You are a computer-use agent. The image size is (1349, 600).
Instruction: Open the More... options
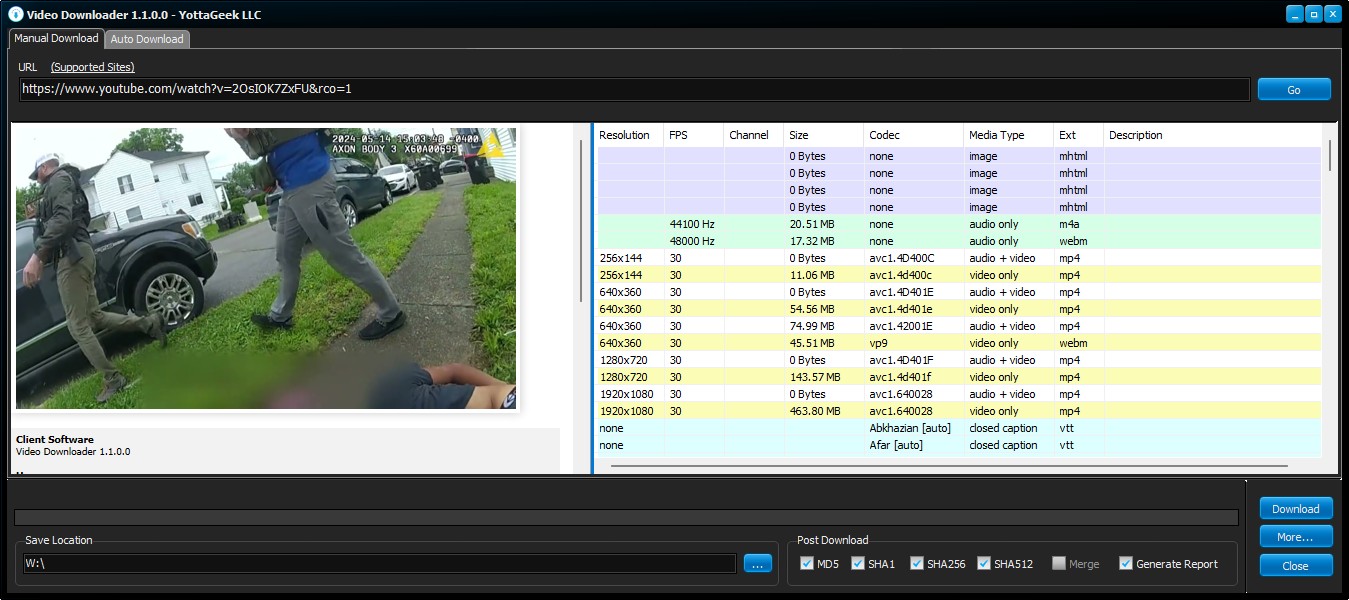(x=1295, y=536)
